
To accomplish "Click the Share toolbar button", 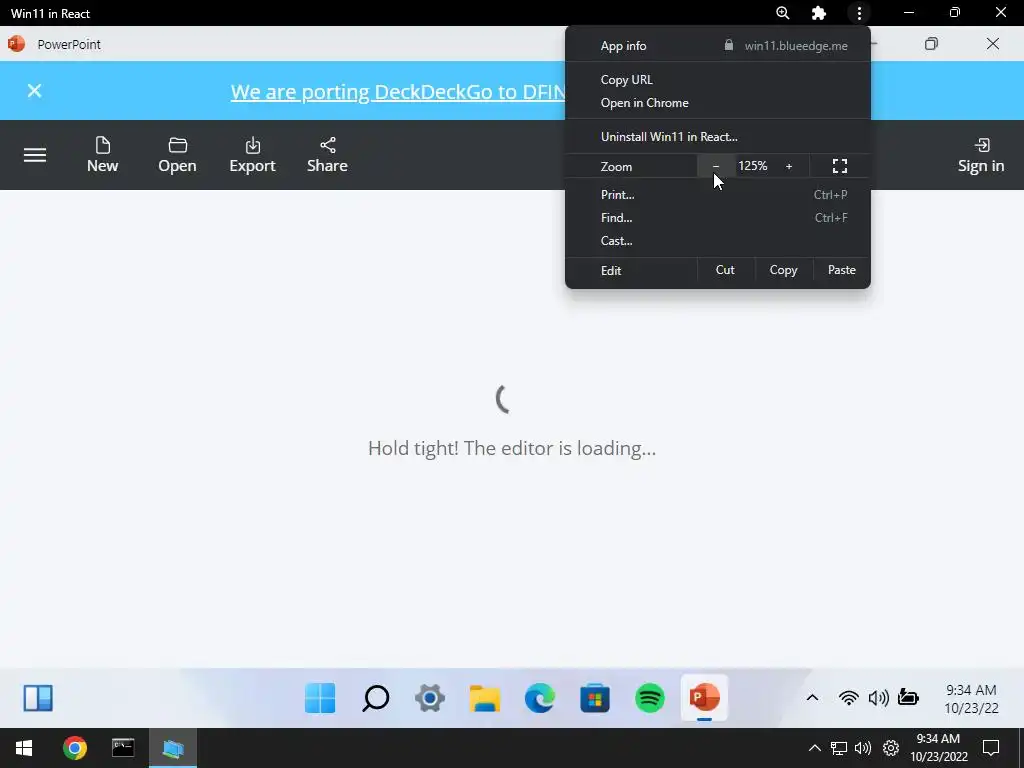I will tap(327, 155).
